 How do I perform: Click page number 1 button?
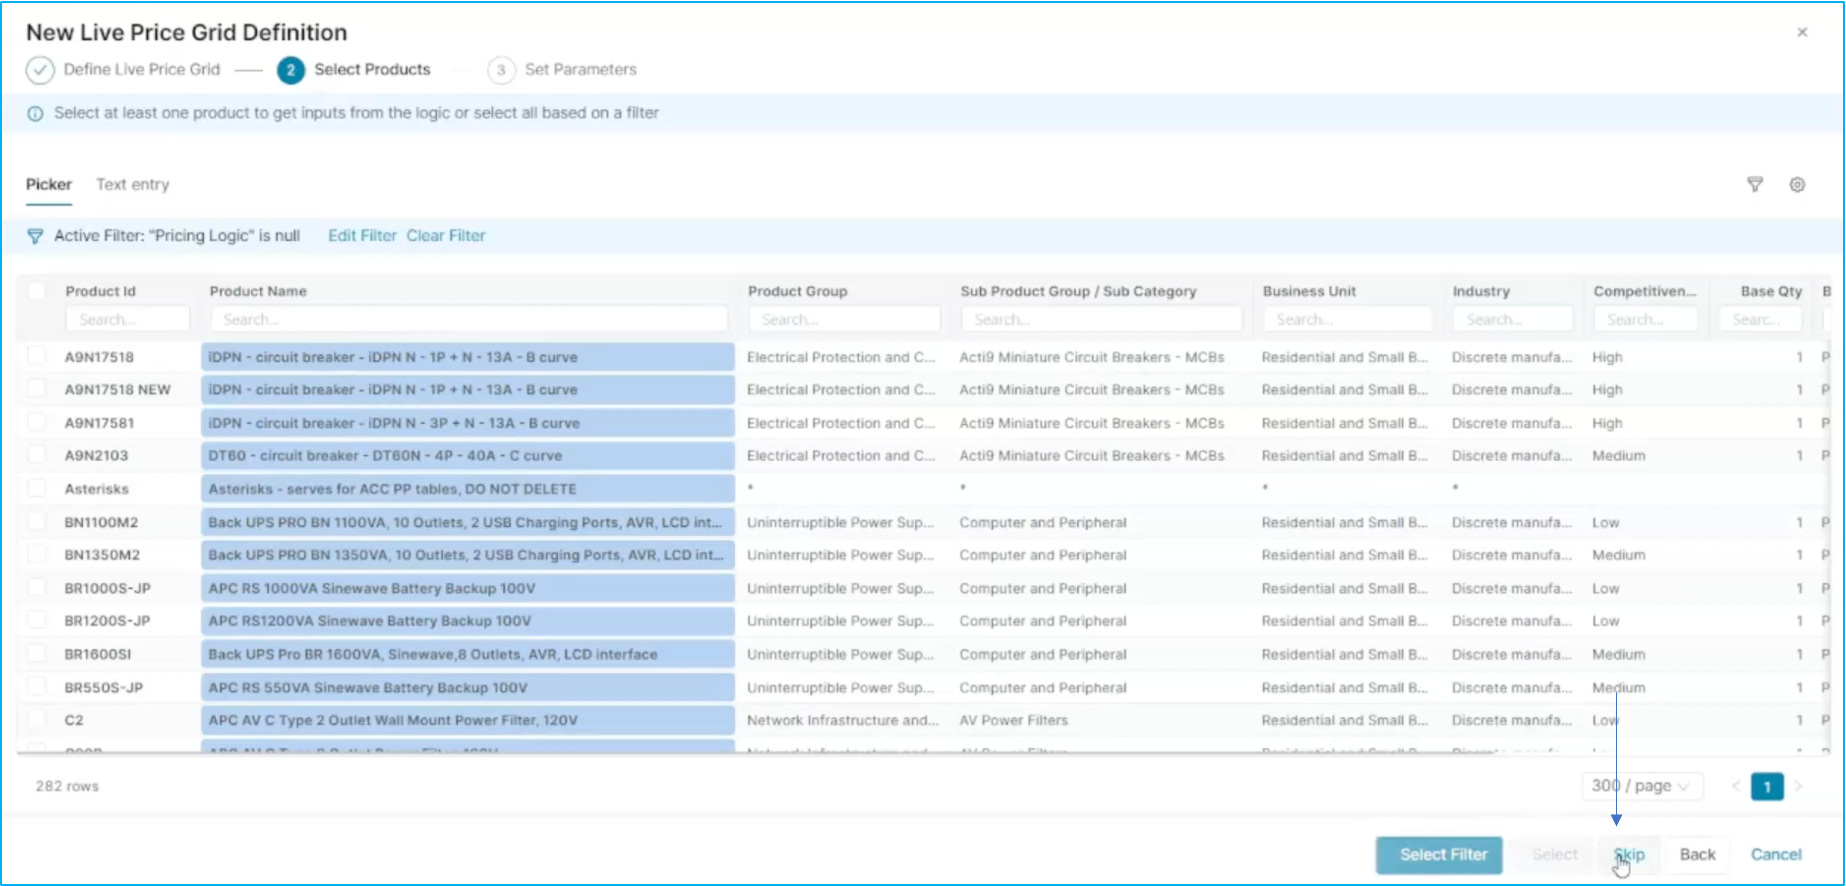click(1767, 787)
